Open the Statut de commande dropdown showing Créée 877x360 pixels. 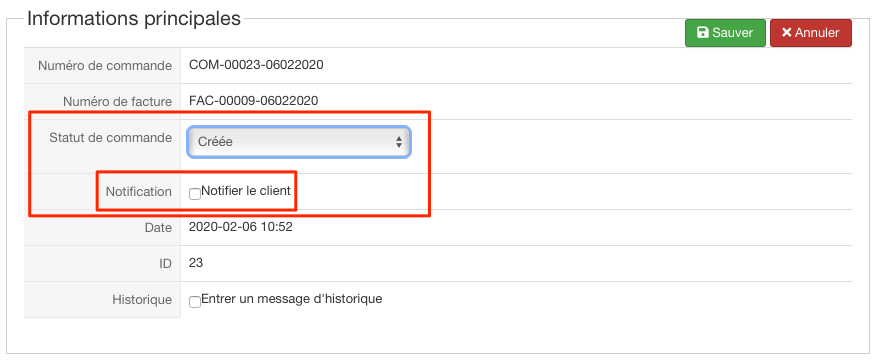(299, 142)
